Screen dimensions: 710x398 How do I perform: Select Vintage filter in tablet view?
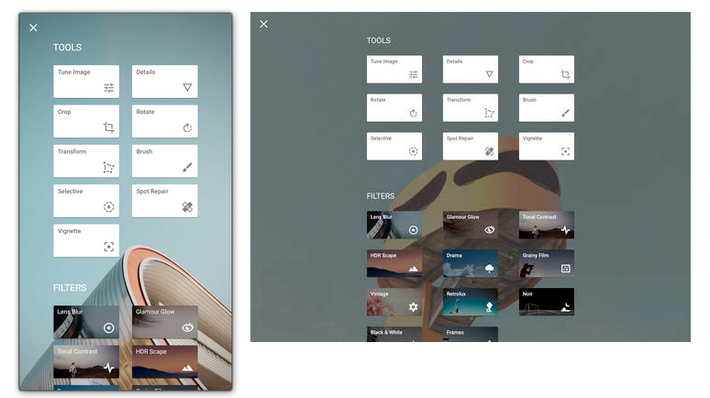(x=394, y=302)
